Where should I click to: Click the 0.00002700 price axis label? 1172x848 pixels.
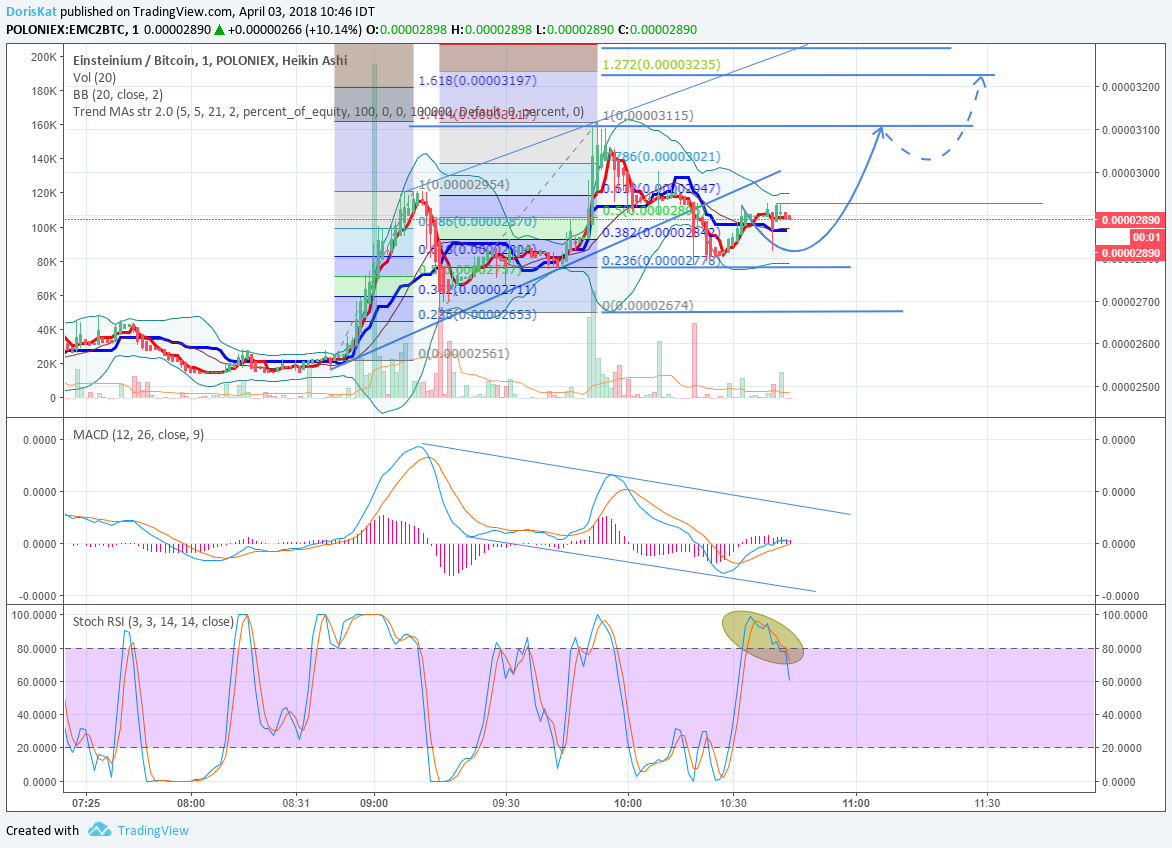(1130, 302)
